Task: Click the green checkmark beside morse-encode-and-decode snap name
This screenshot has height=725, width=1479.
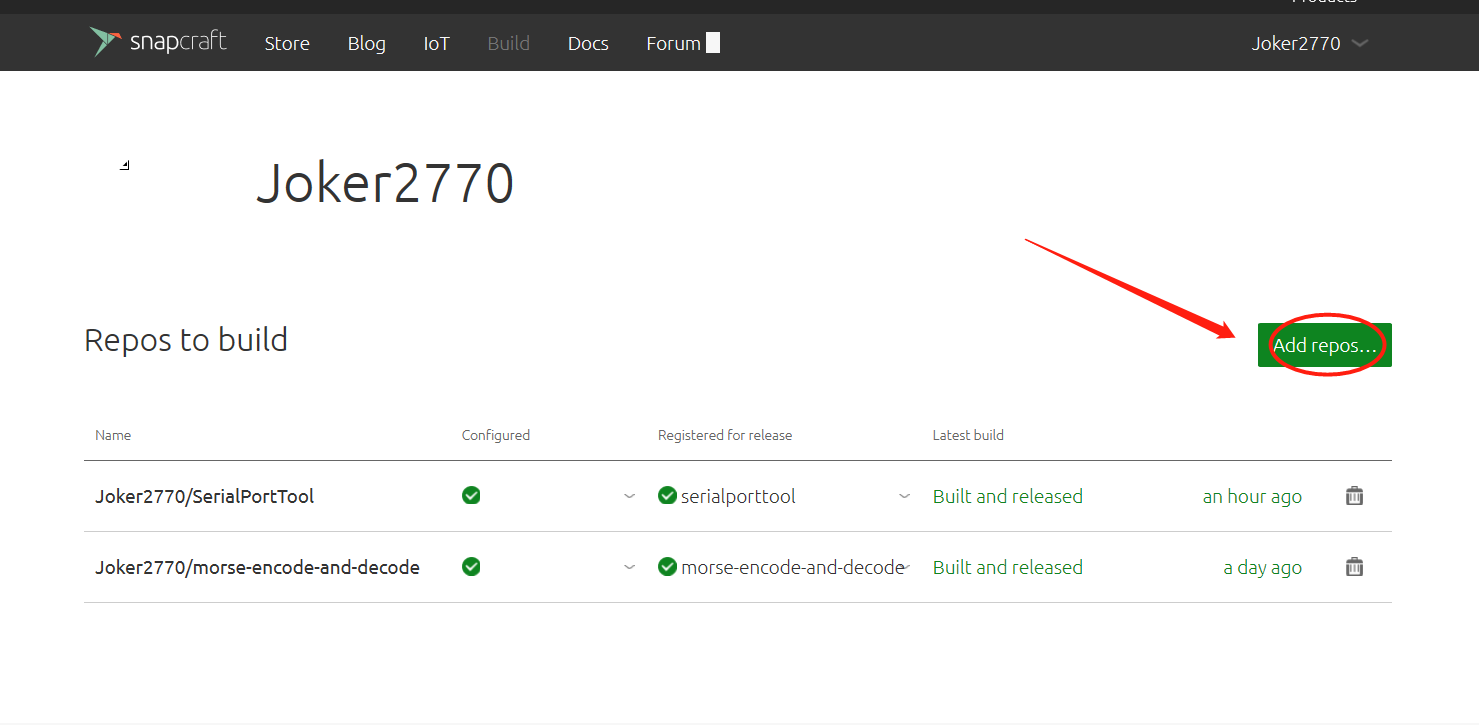Action: [667, 566]
